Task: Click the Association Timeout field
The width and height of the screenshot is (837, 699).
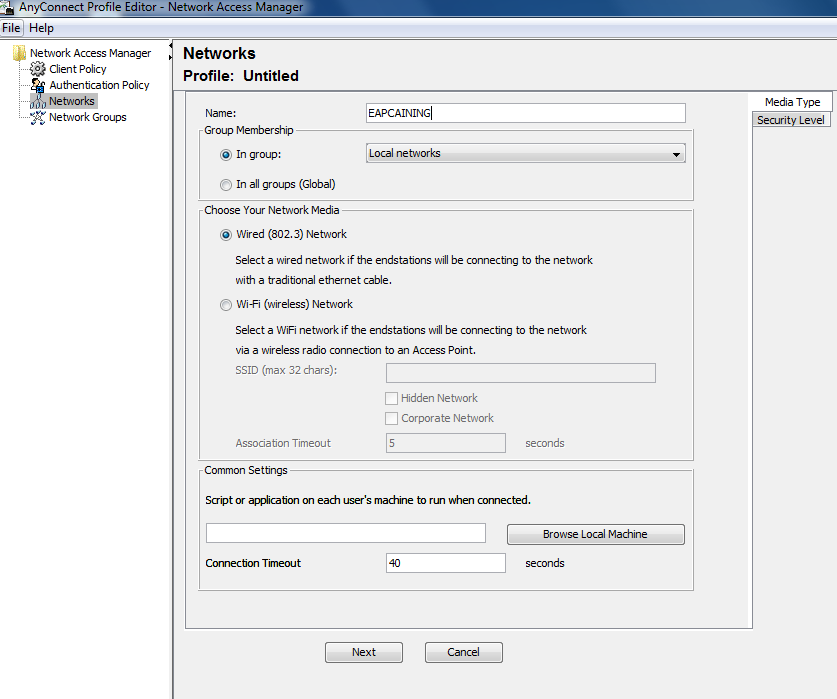Action: [x=446, y=443]
